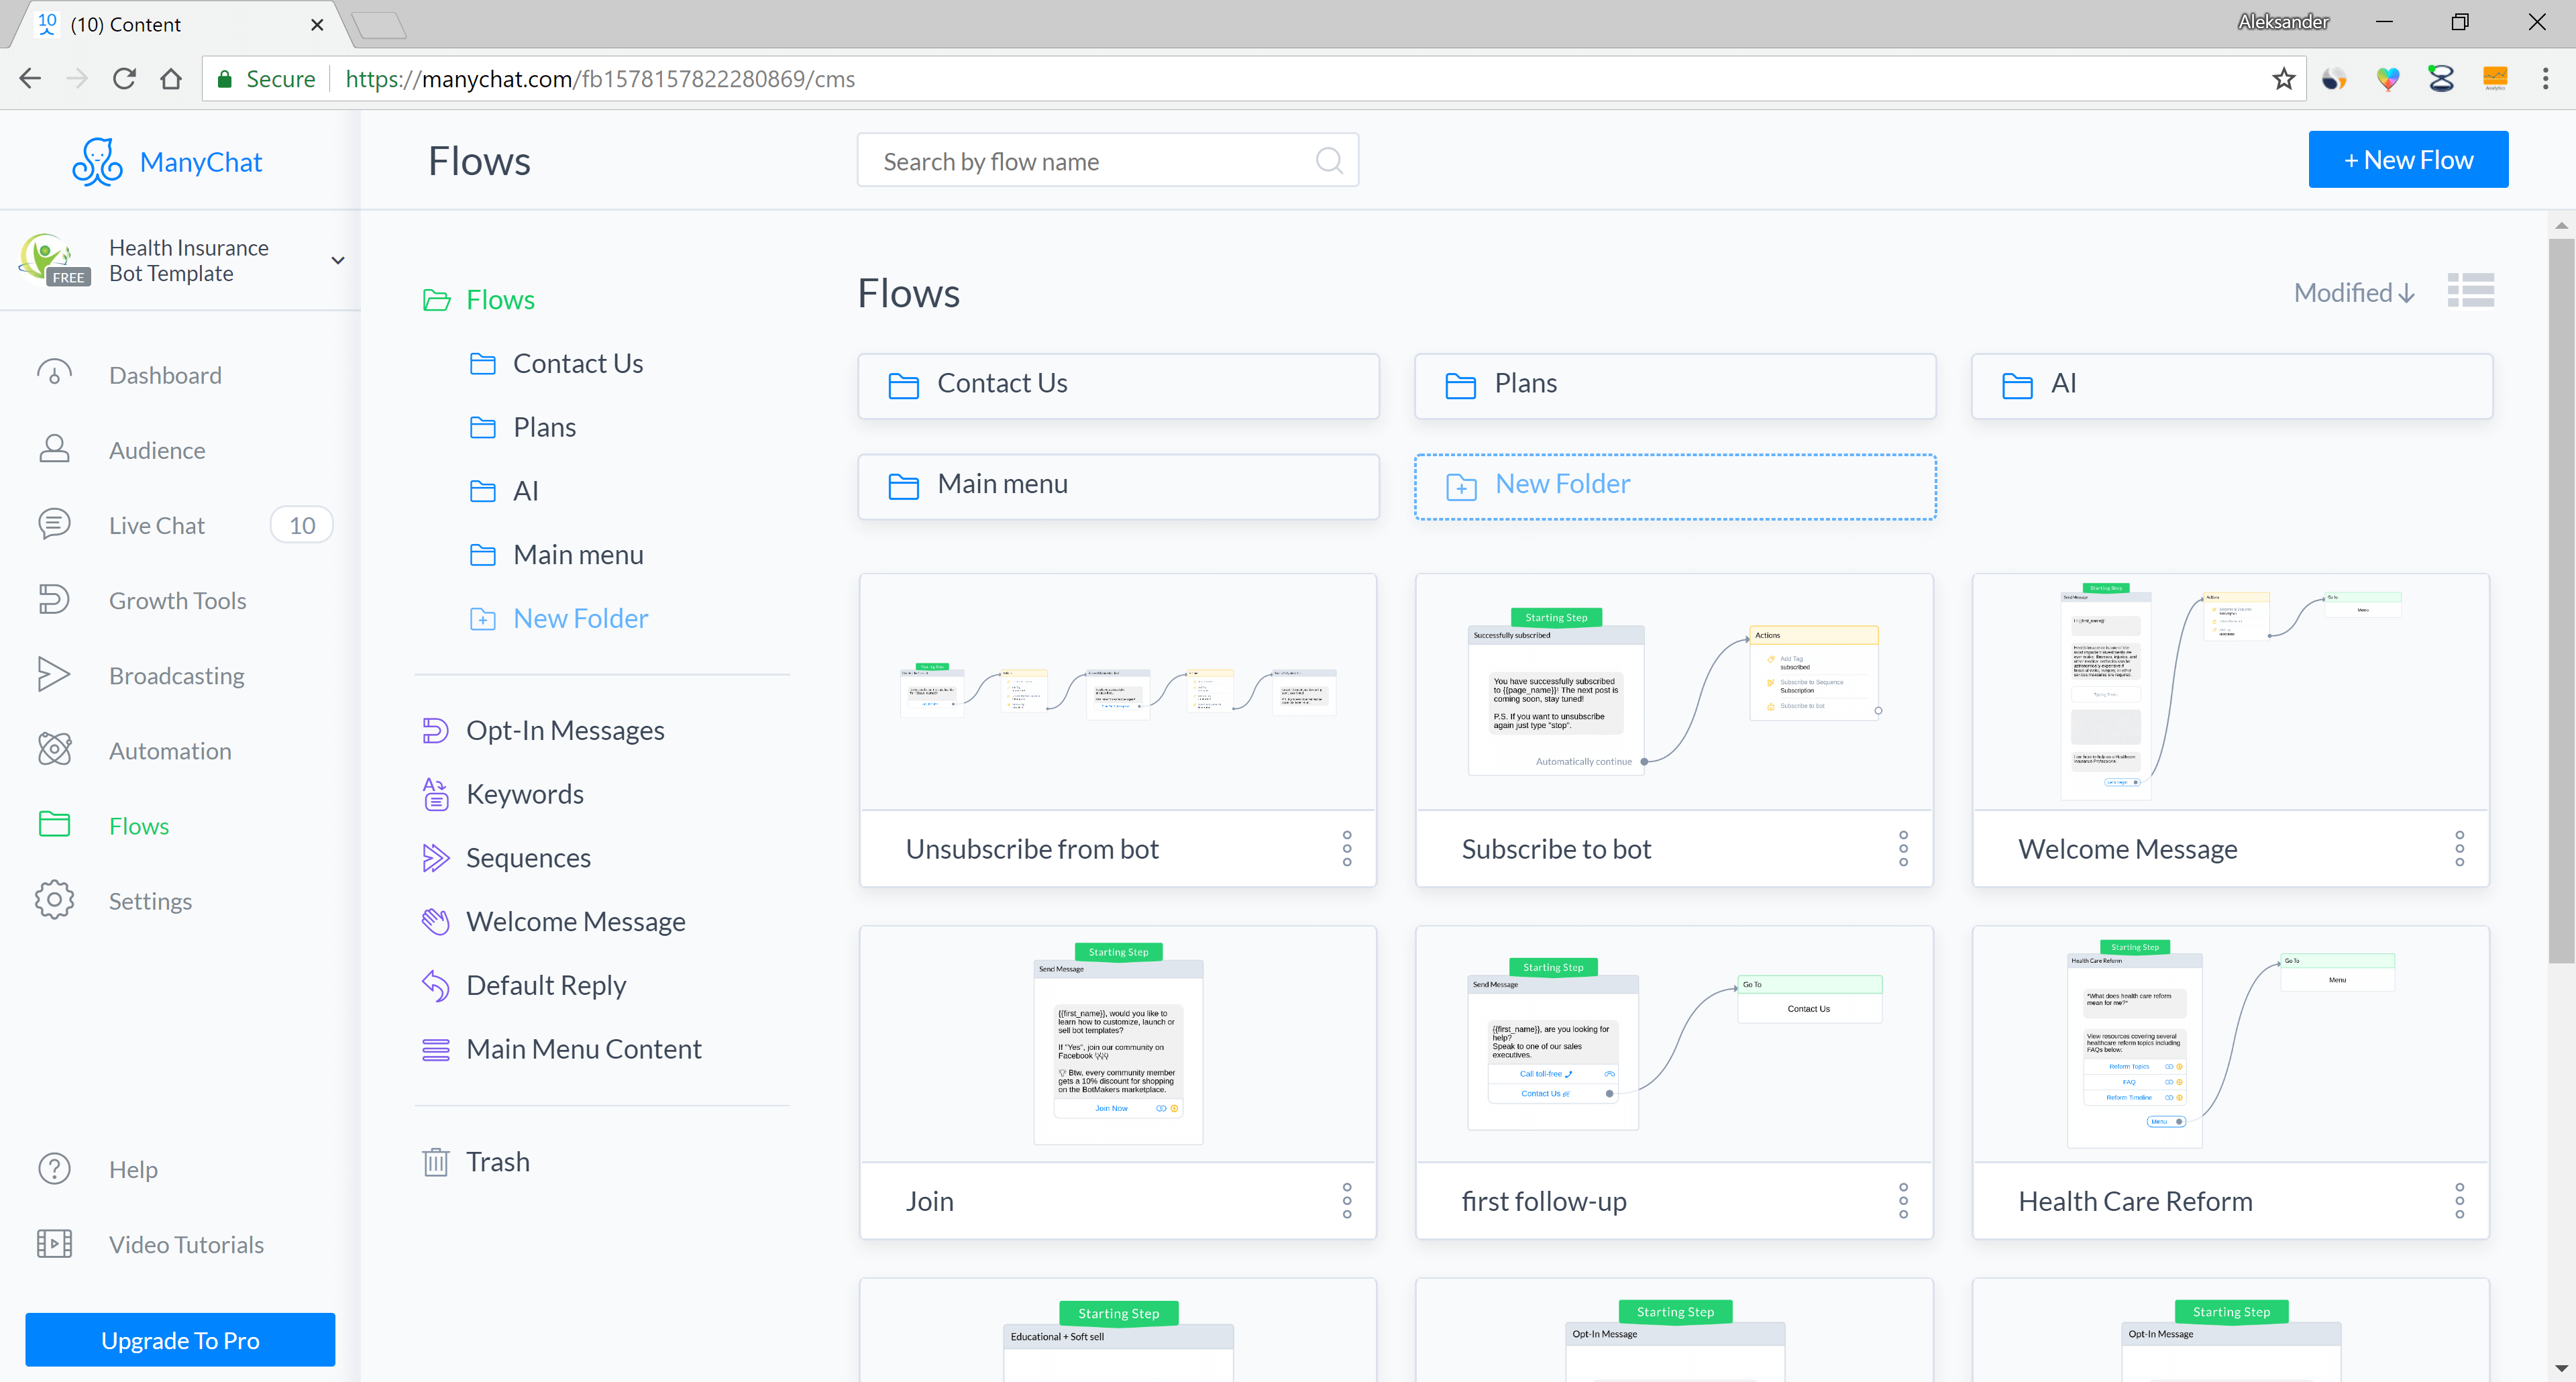Open the Contact Us folder card
Screen dimensions: 2576x1382
click(x=1118, y=385)
